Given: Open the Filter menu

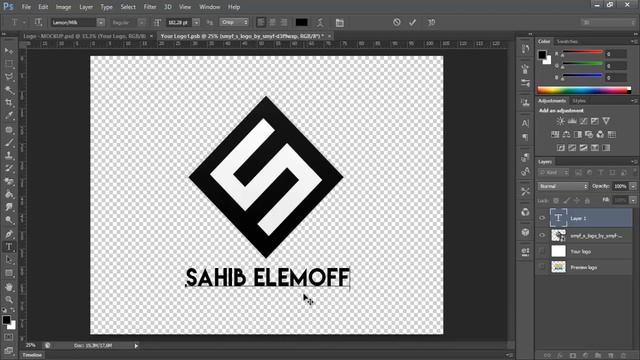Looking at the screenshot, I should coord(150,7).
